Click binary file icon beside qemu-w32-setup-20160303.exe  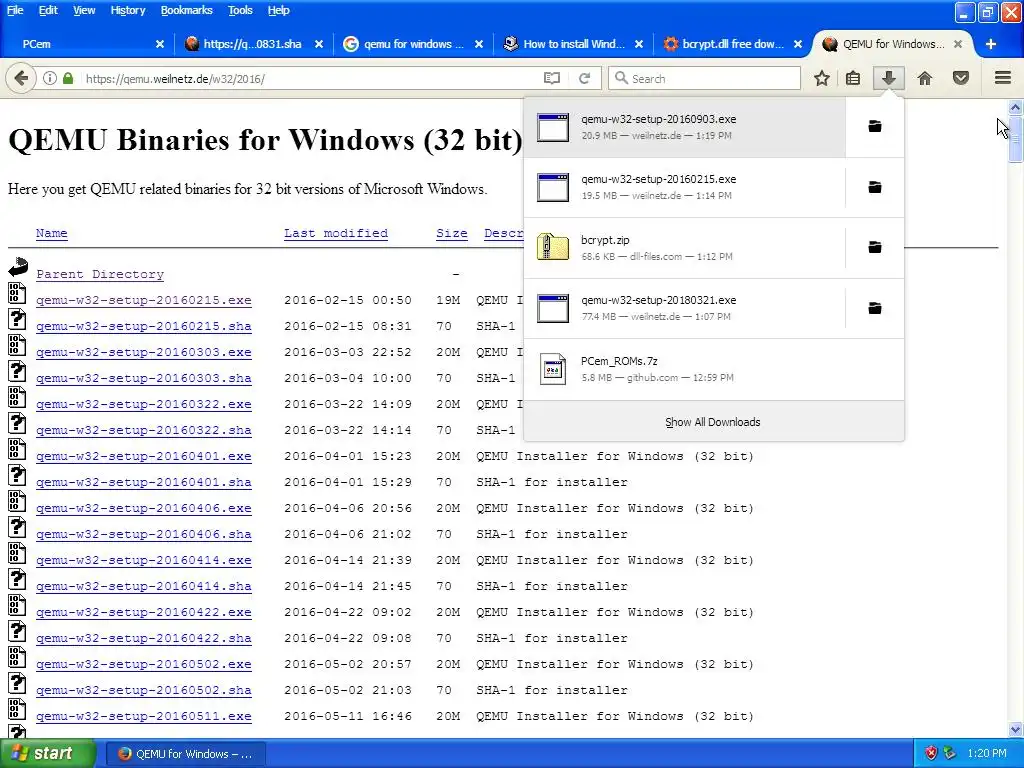[x=17, y=345]
